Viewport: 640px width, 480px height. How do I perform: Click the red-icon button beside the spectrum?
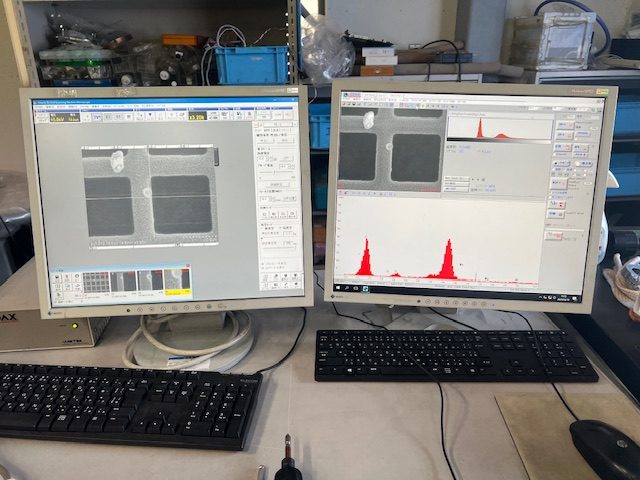(x=557, y=204)
